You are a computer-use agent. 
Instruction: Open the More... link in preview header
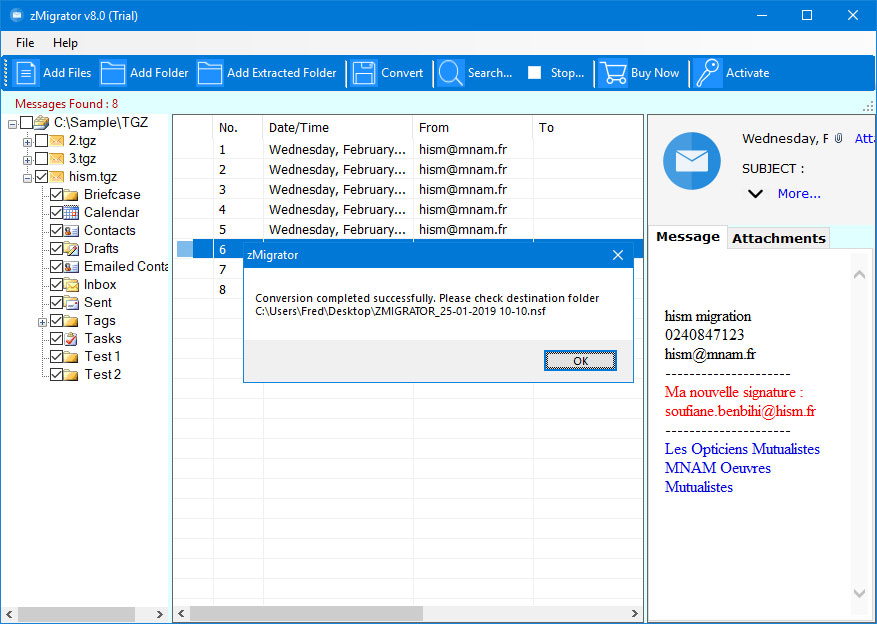799,194
